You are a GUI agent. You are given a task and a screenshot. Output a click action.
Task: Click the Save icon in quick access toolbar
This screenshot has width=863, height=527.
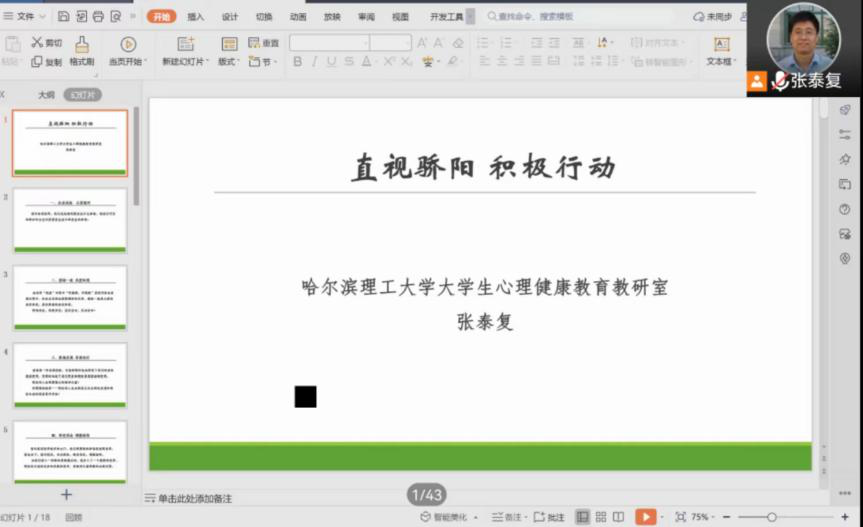click(63, 16)
